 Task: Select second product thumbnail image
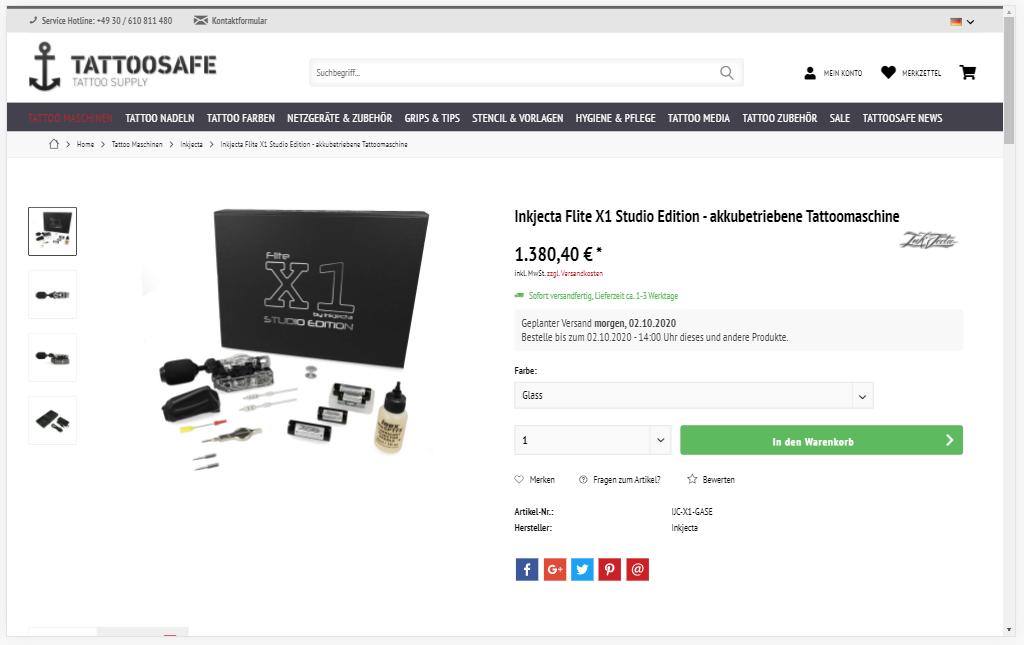pyautogui.click(x=52, y=294)
